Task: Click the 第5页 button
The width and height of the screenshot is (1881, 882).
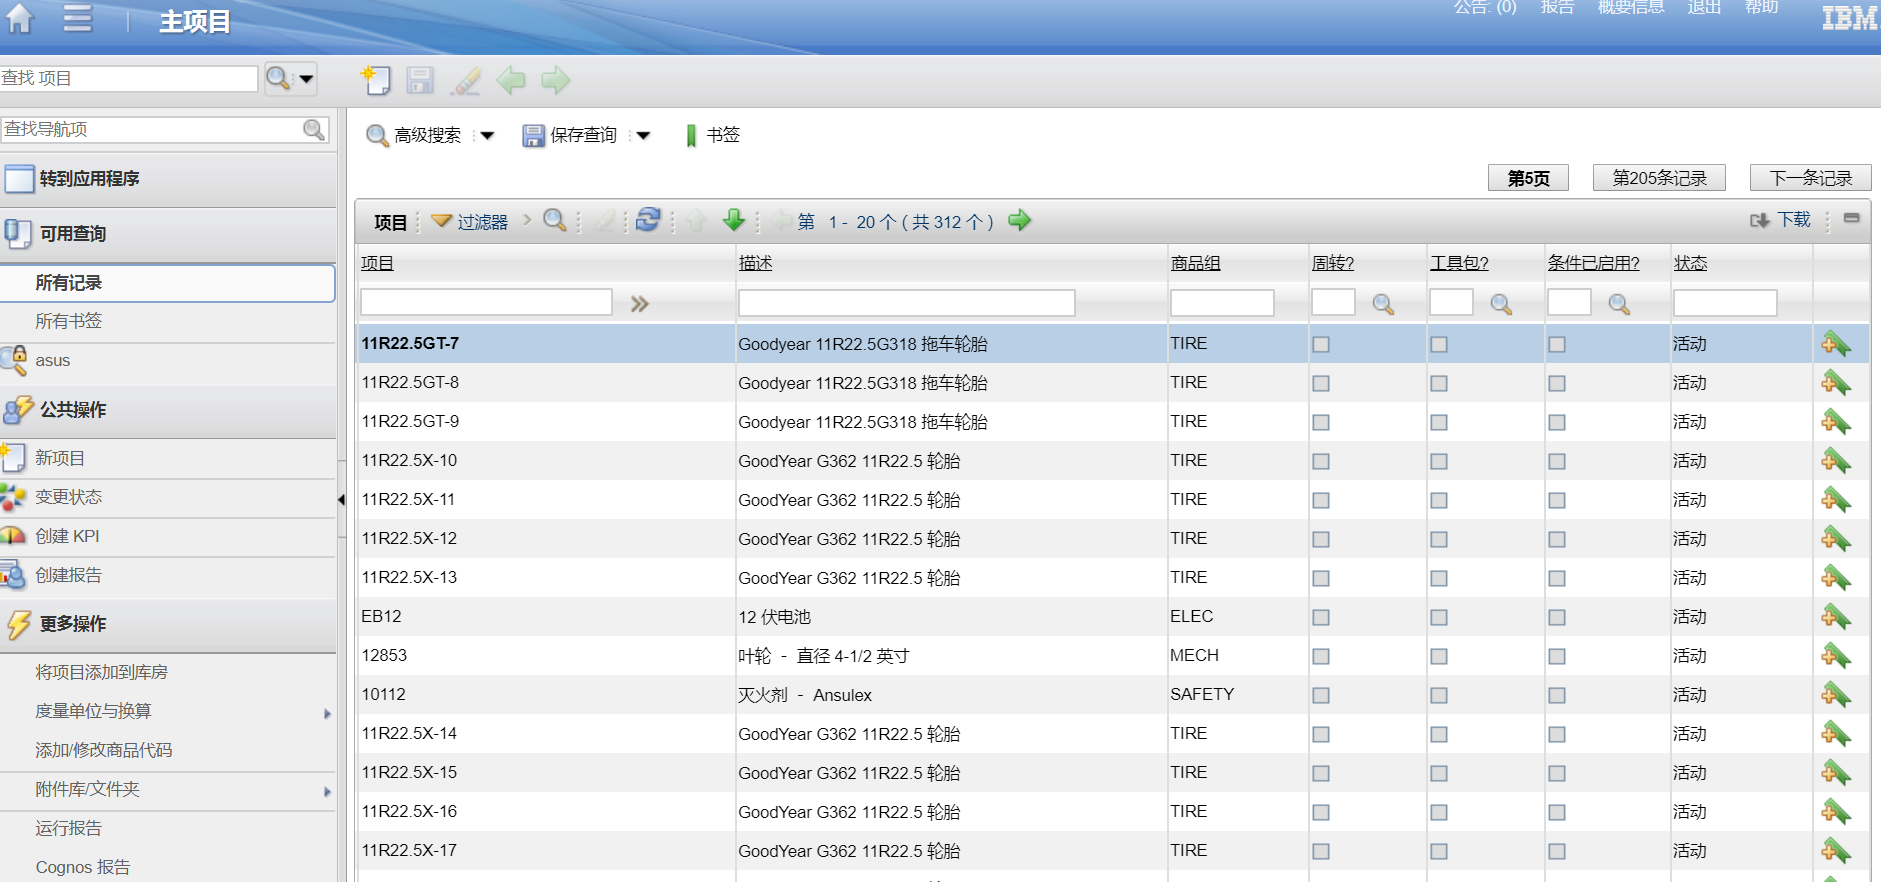Action: (x=1528, y=178)
